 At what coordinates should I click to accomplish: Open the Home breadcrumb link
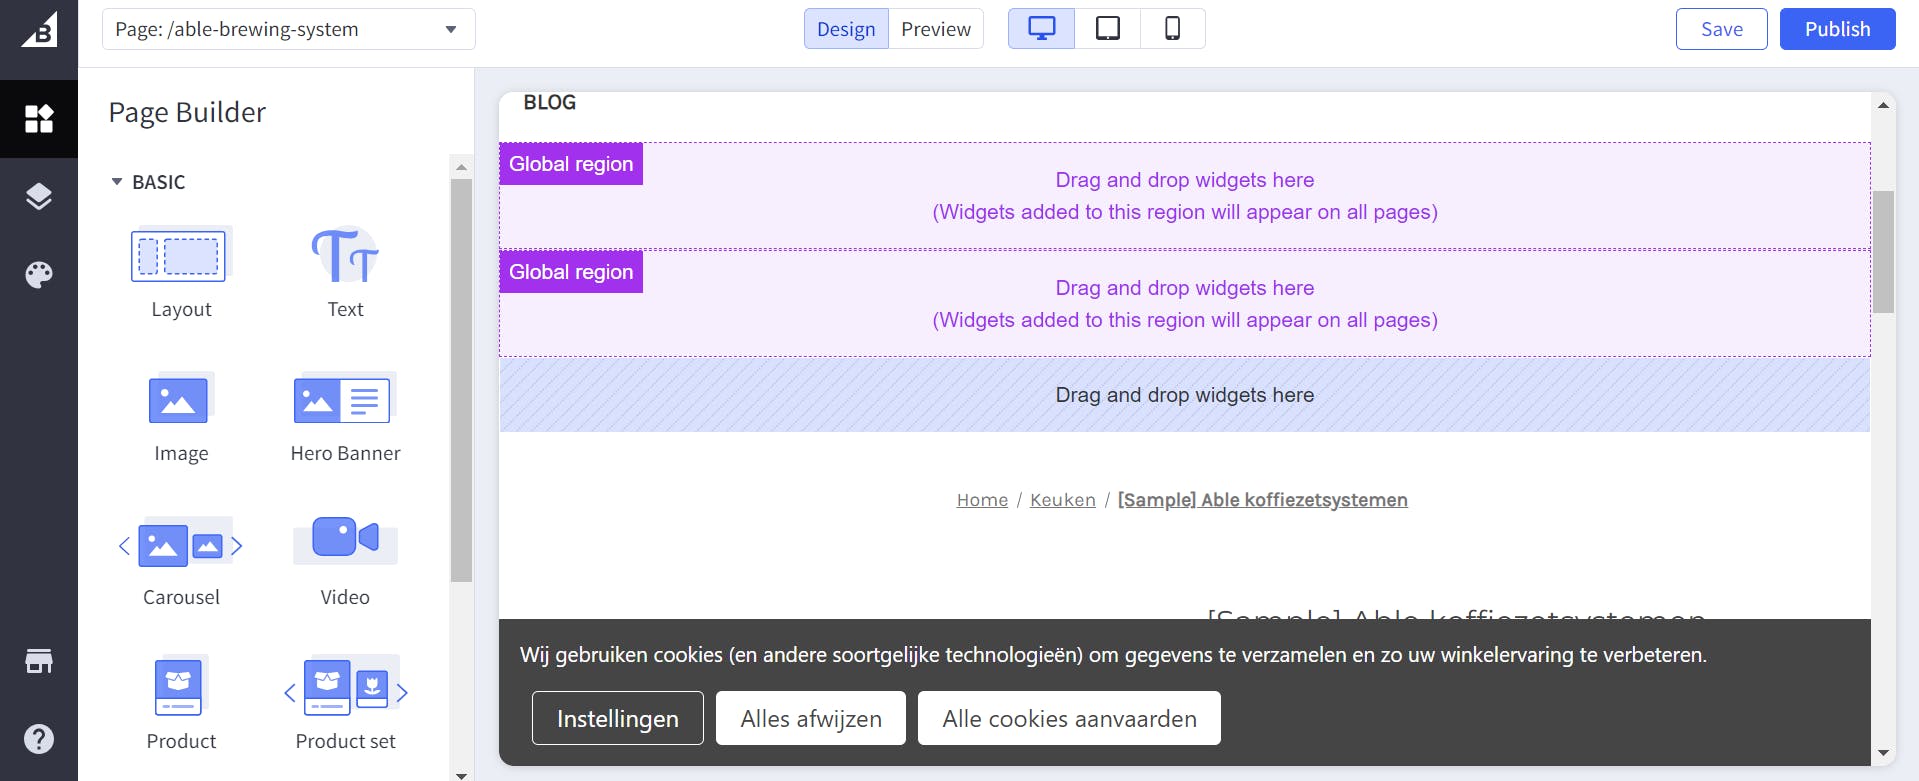tap(982, 500)
